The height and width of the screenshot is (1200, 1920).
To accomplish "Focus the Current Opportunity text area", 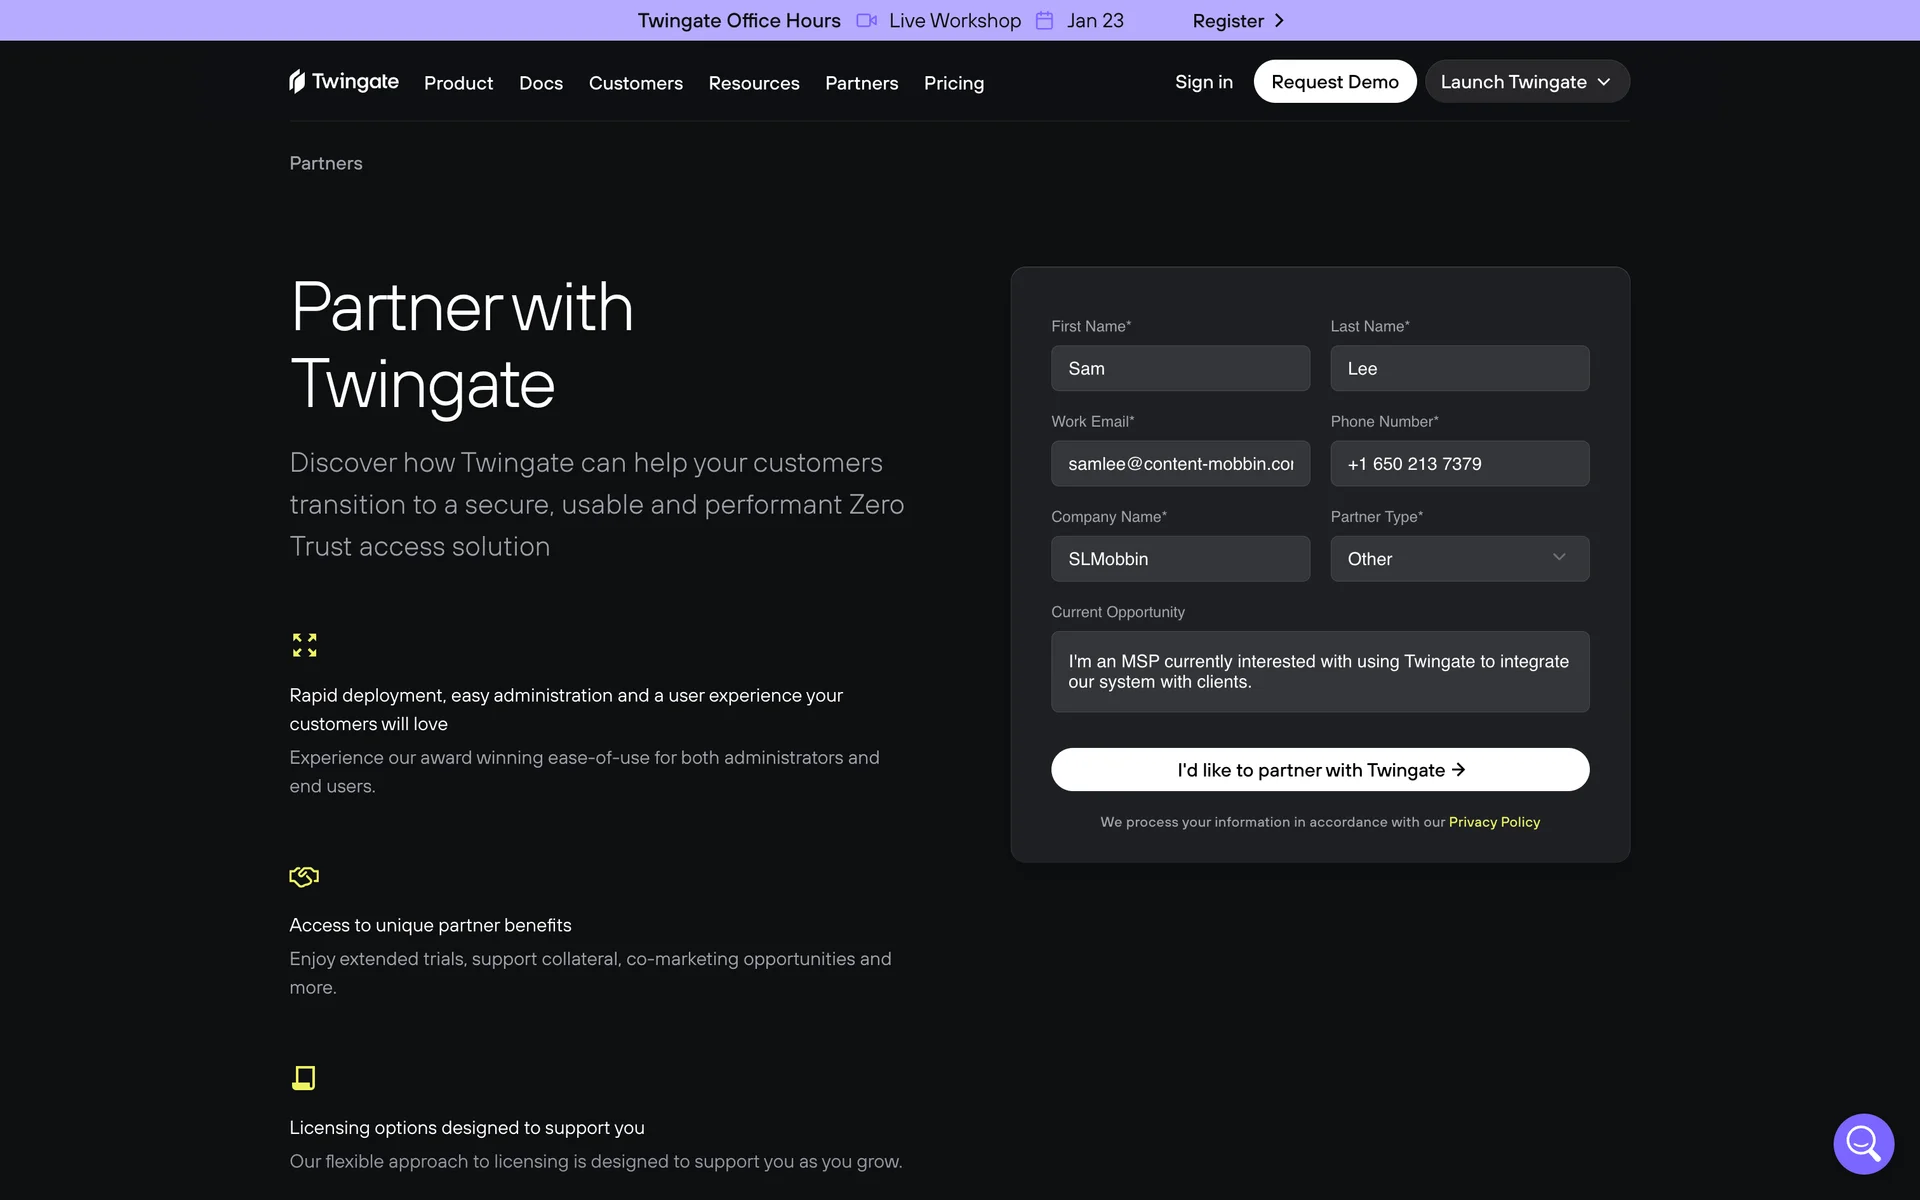I will (x=1319, y=672).
